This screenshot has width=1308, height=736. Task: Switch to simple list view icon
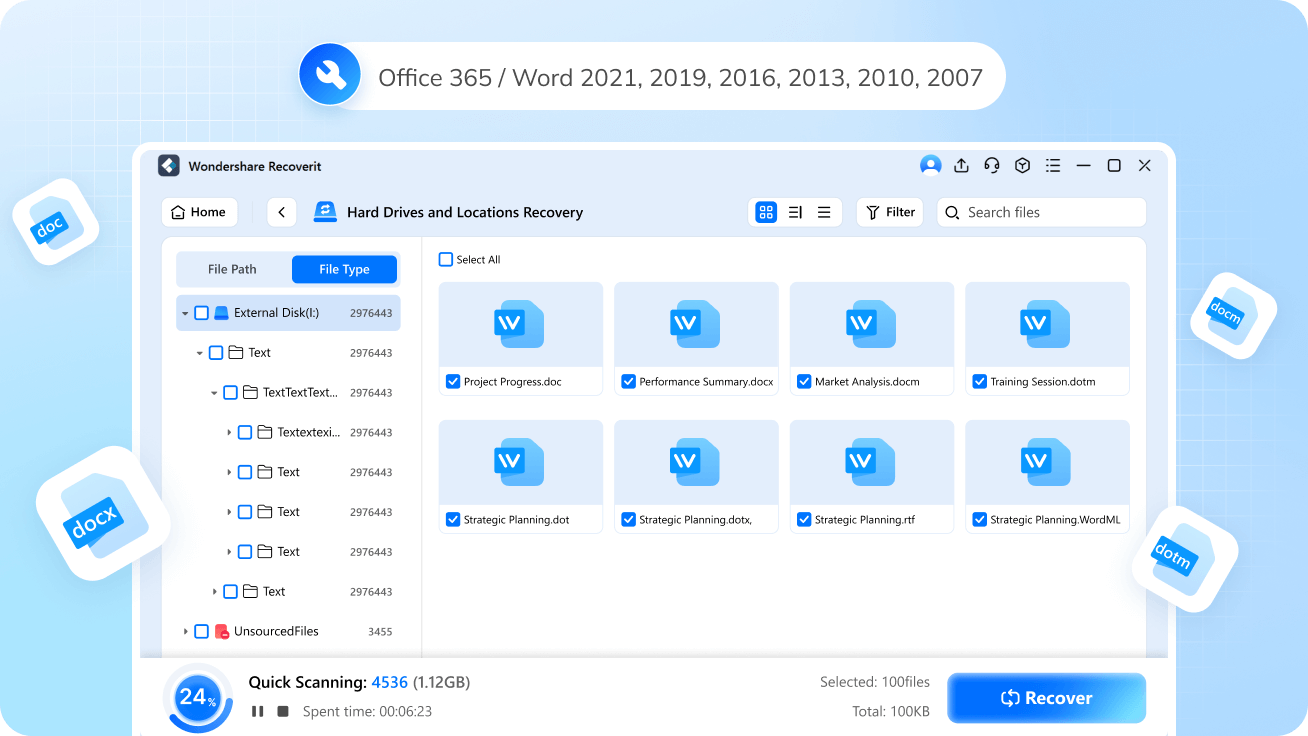click(x=824, y=212)
